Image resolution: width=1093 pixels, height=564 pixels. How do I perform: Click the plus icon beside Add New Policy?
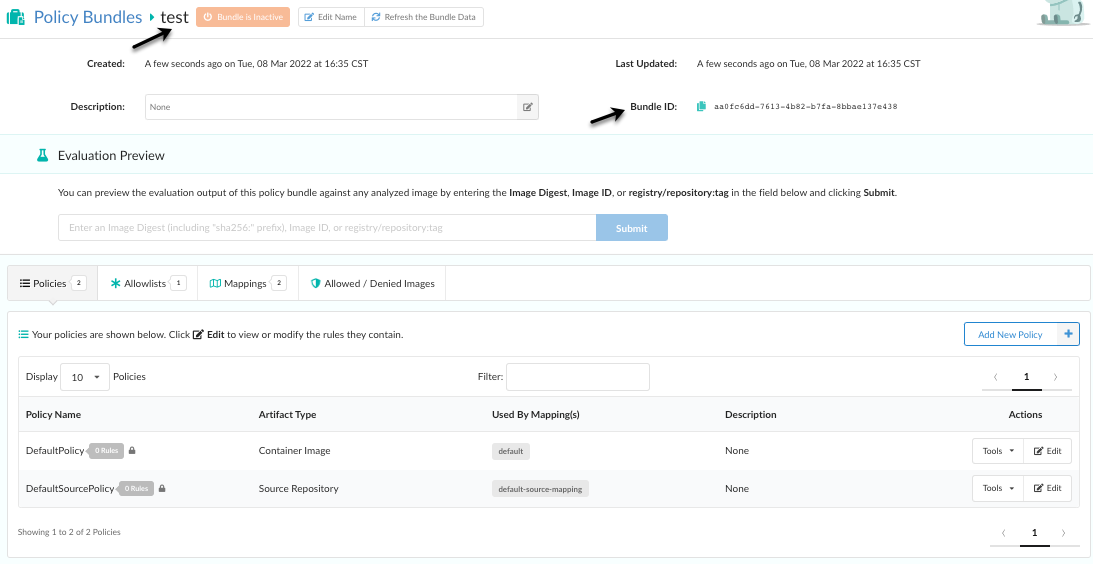[1068, 334]
